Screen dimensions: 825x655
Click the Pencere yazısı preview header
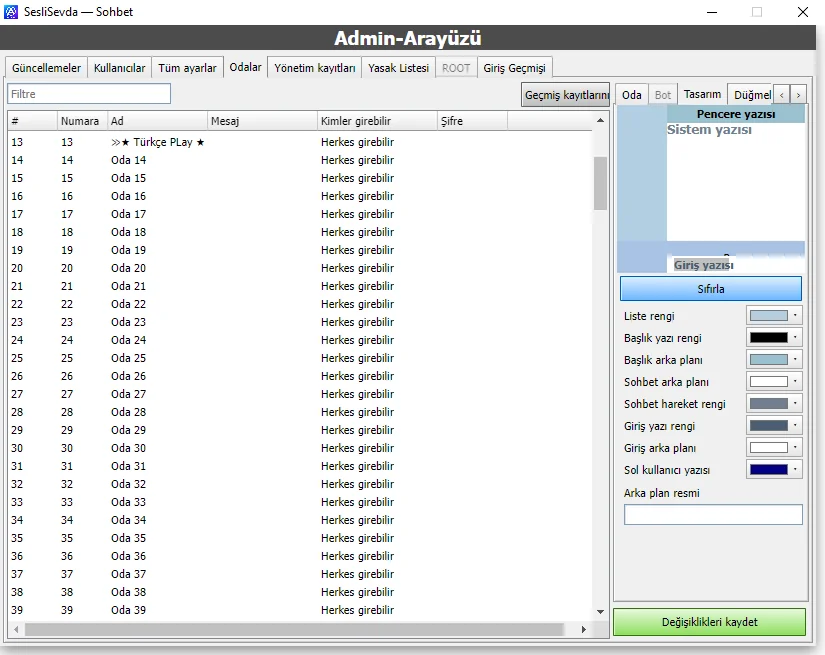(x=736, y=114)
